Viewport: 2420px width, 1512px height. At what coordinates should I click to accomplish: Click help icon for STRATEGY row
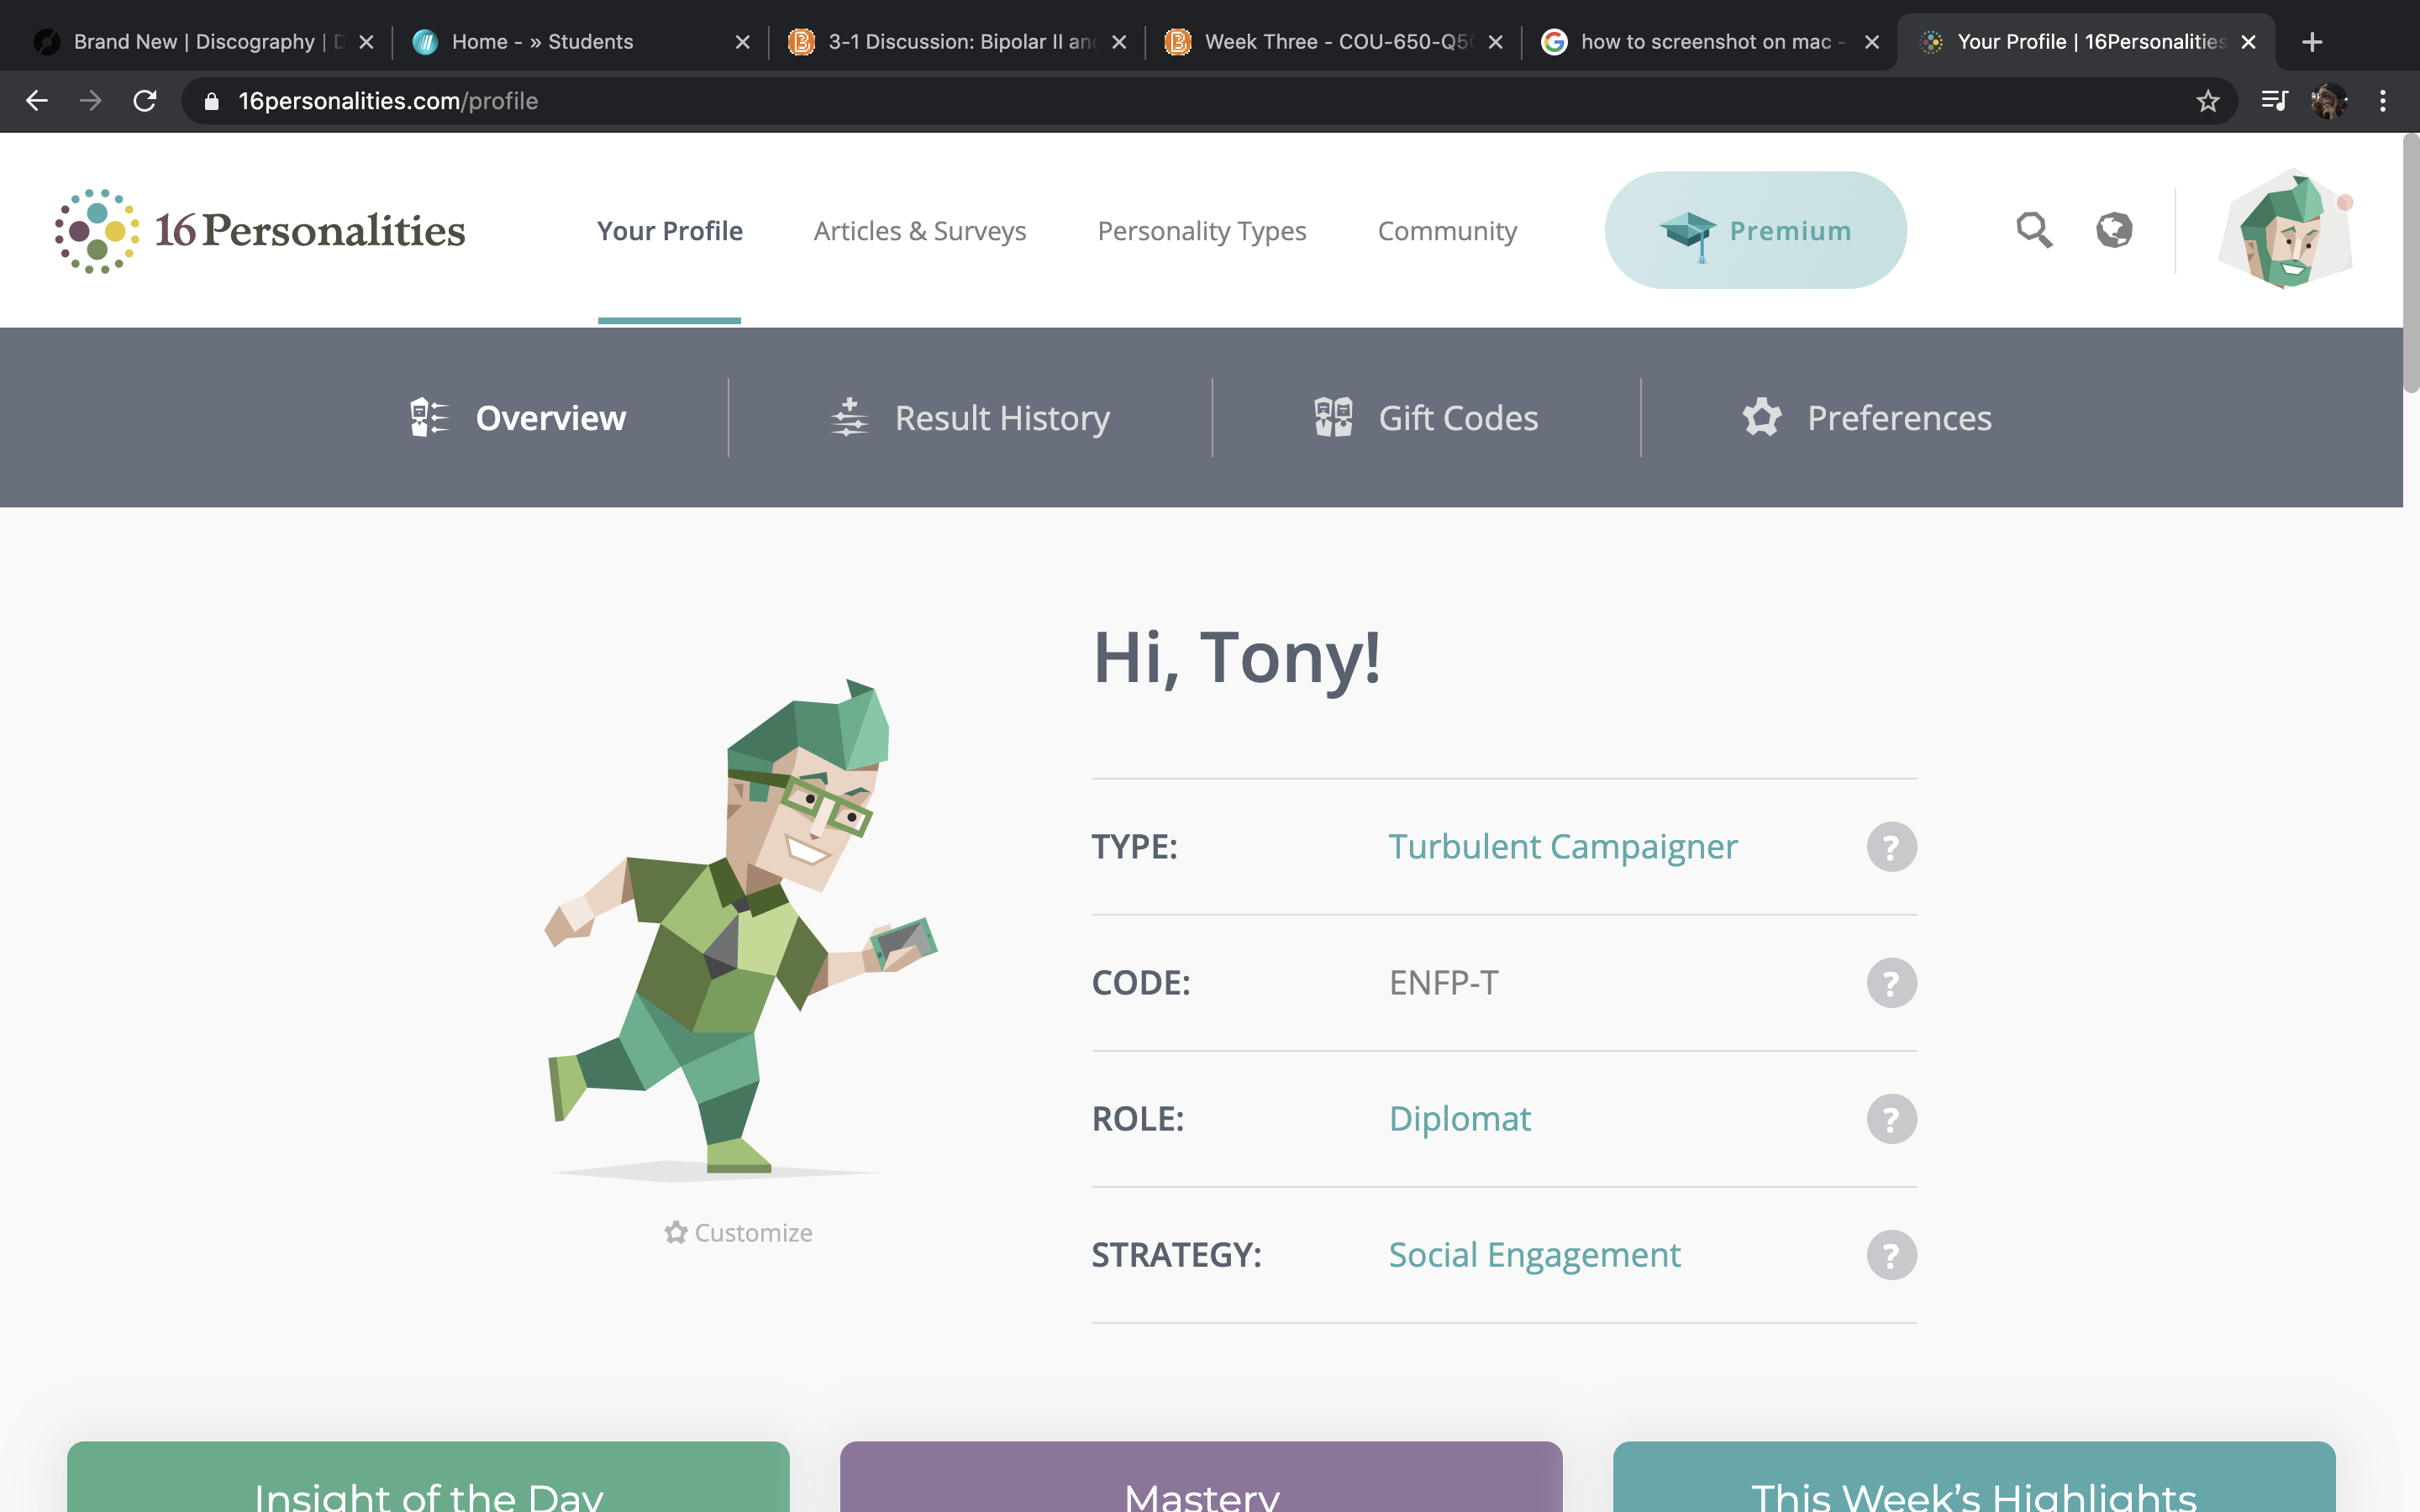[1891, 1255]
